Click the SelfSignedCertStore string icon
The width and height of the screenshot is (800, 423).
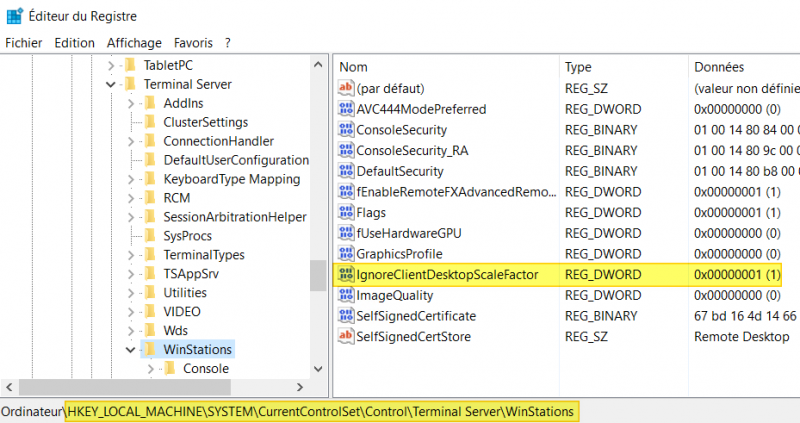tap(346, 337)
